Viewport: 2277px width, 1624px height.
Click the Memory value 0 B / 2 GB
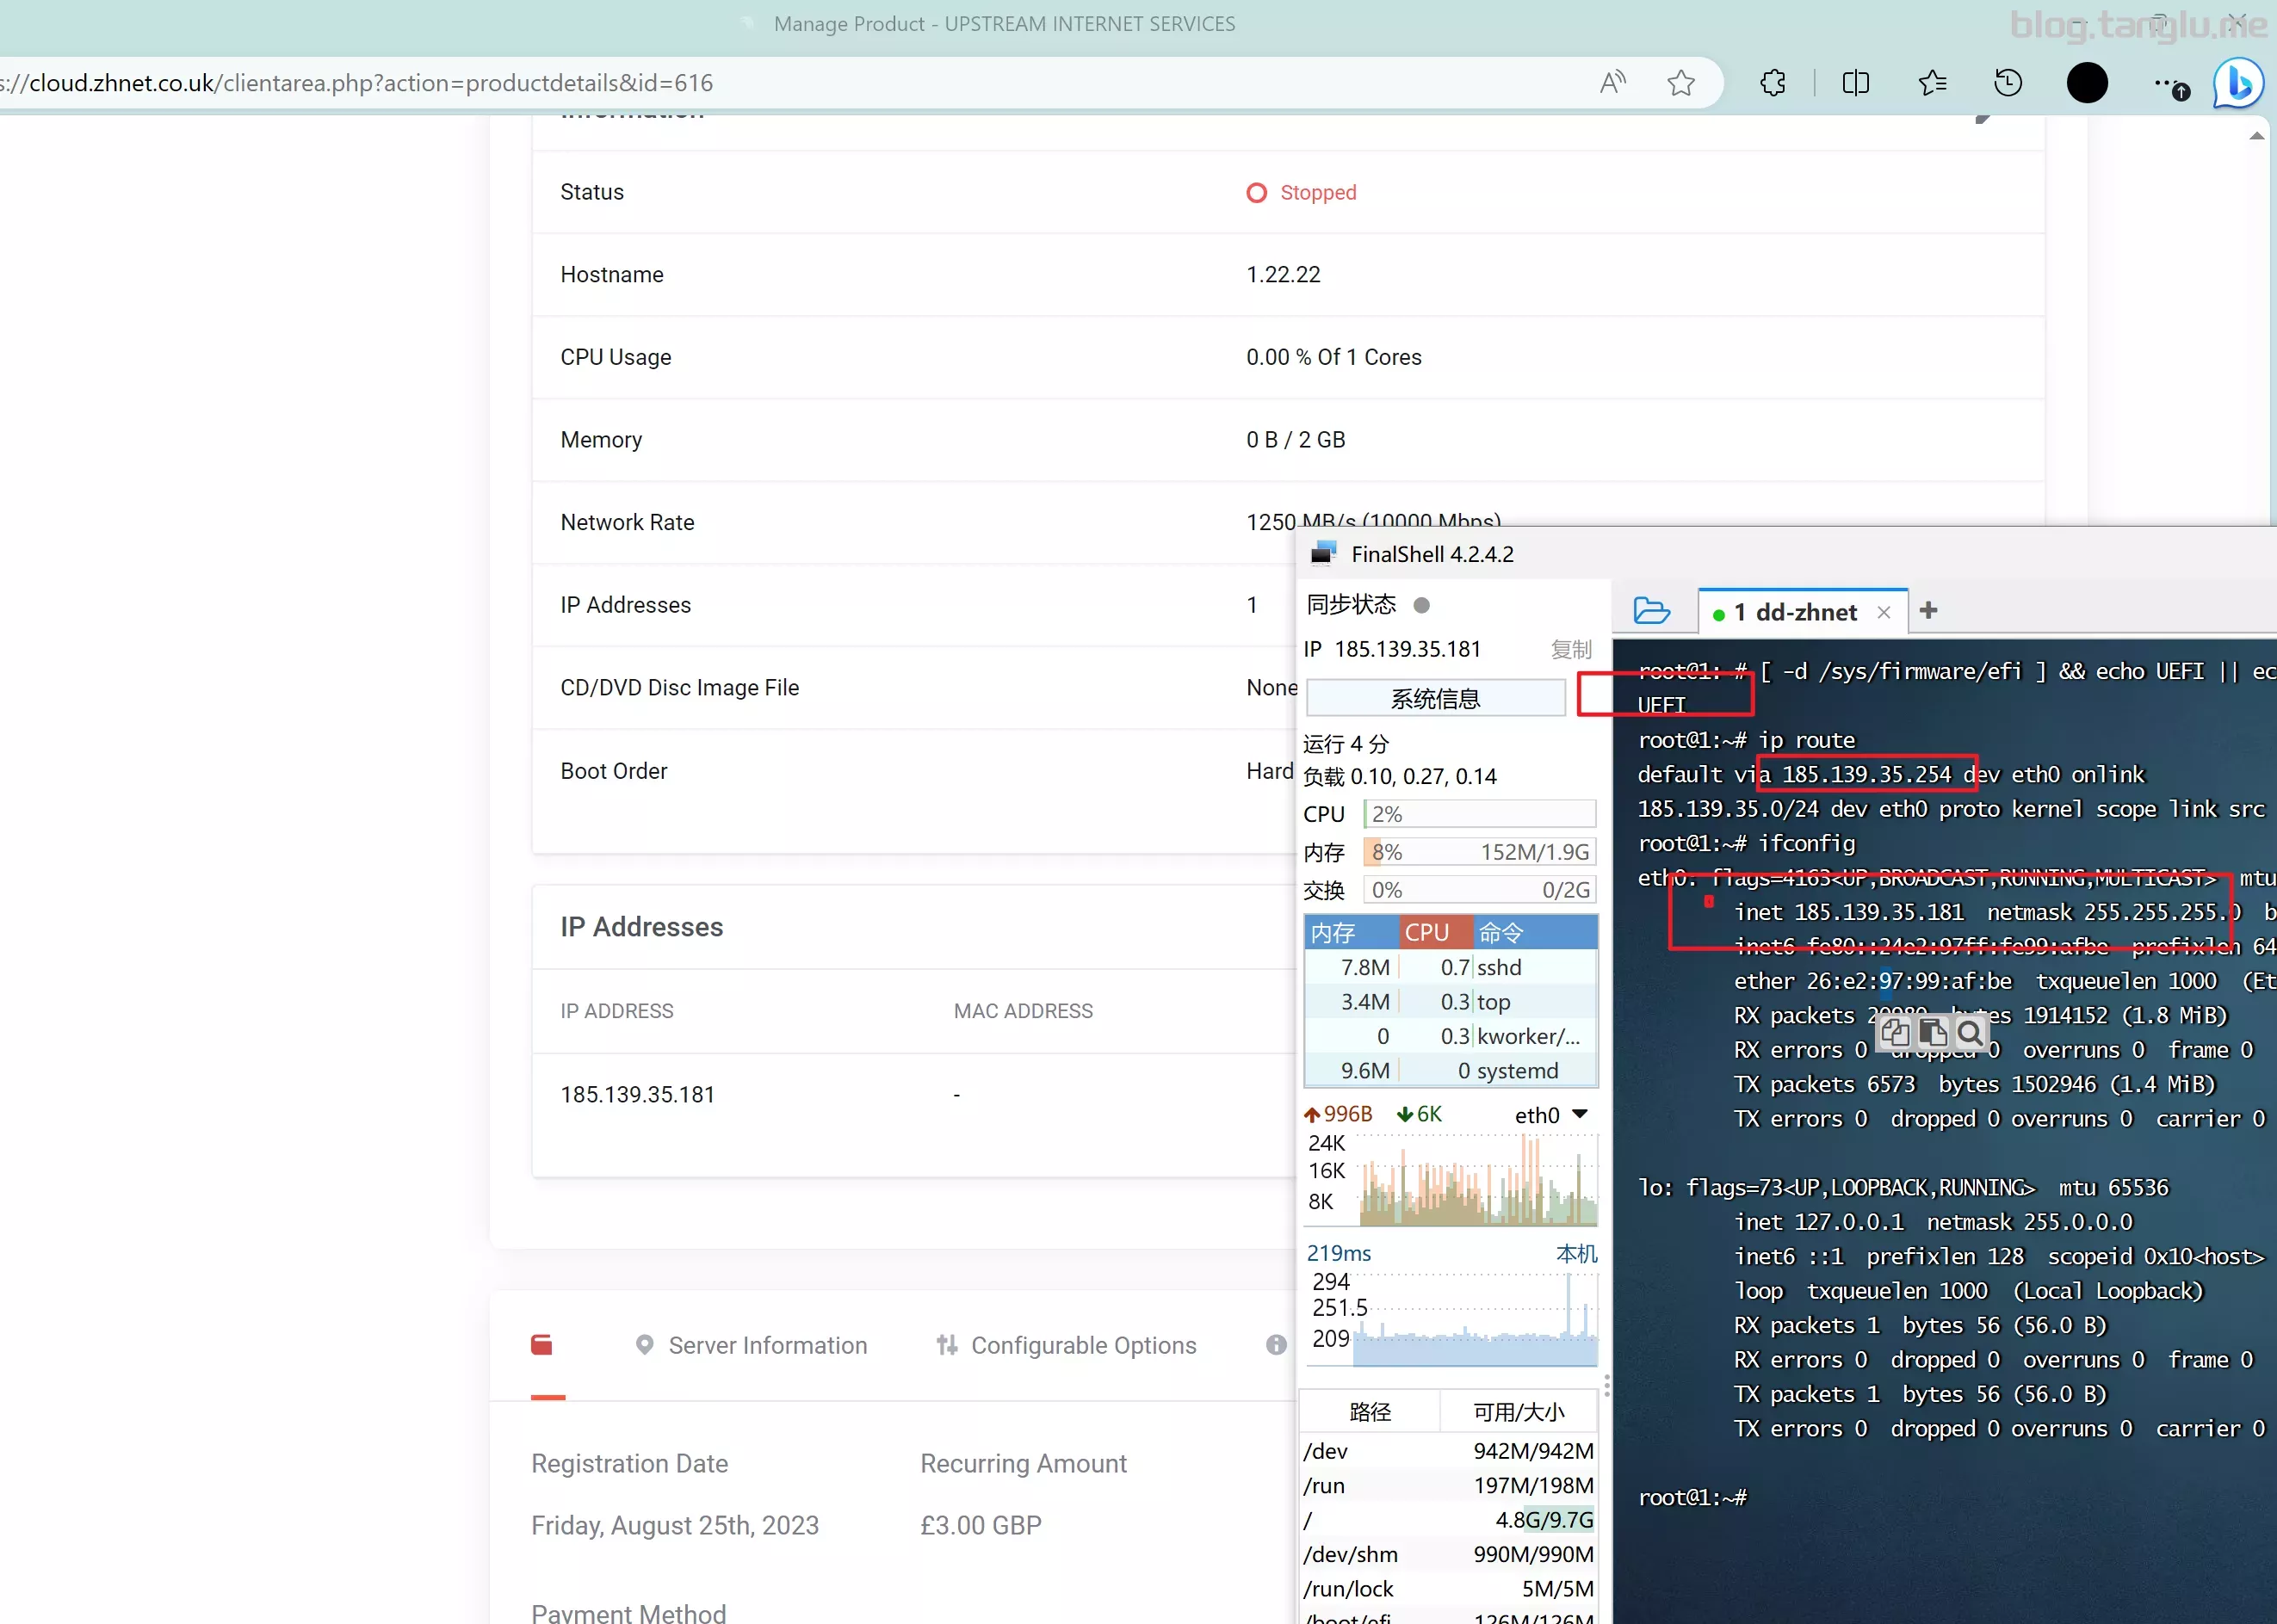pos(1295,440)
